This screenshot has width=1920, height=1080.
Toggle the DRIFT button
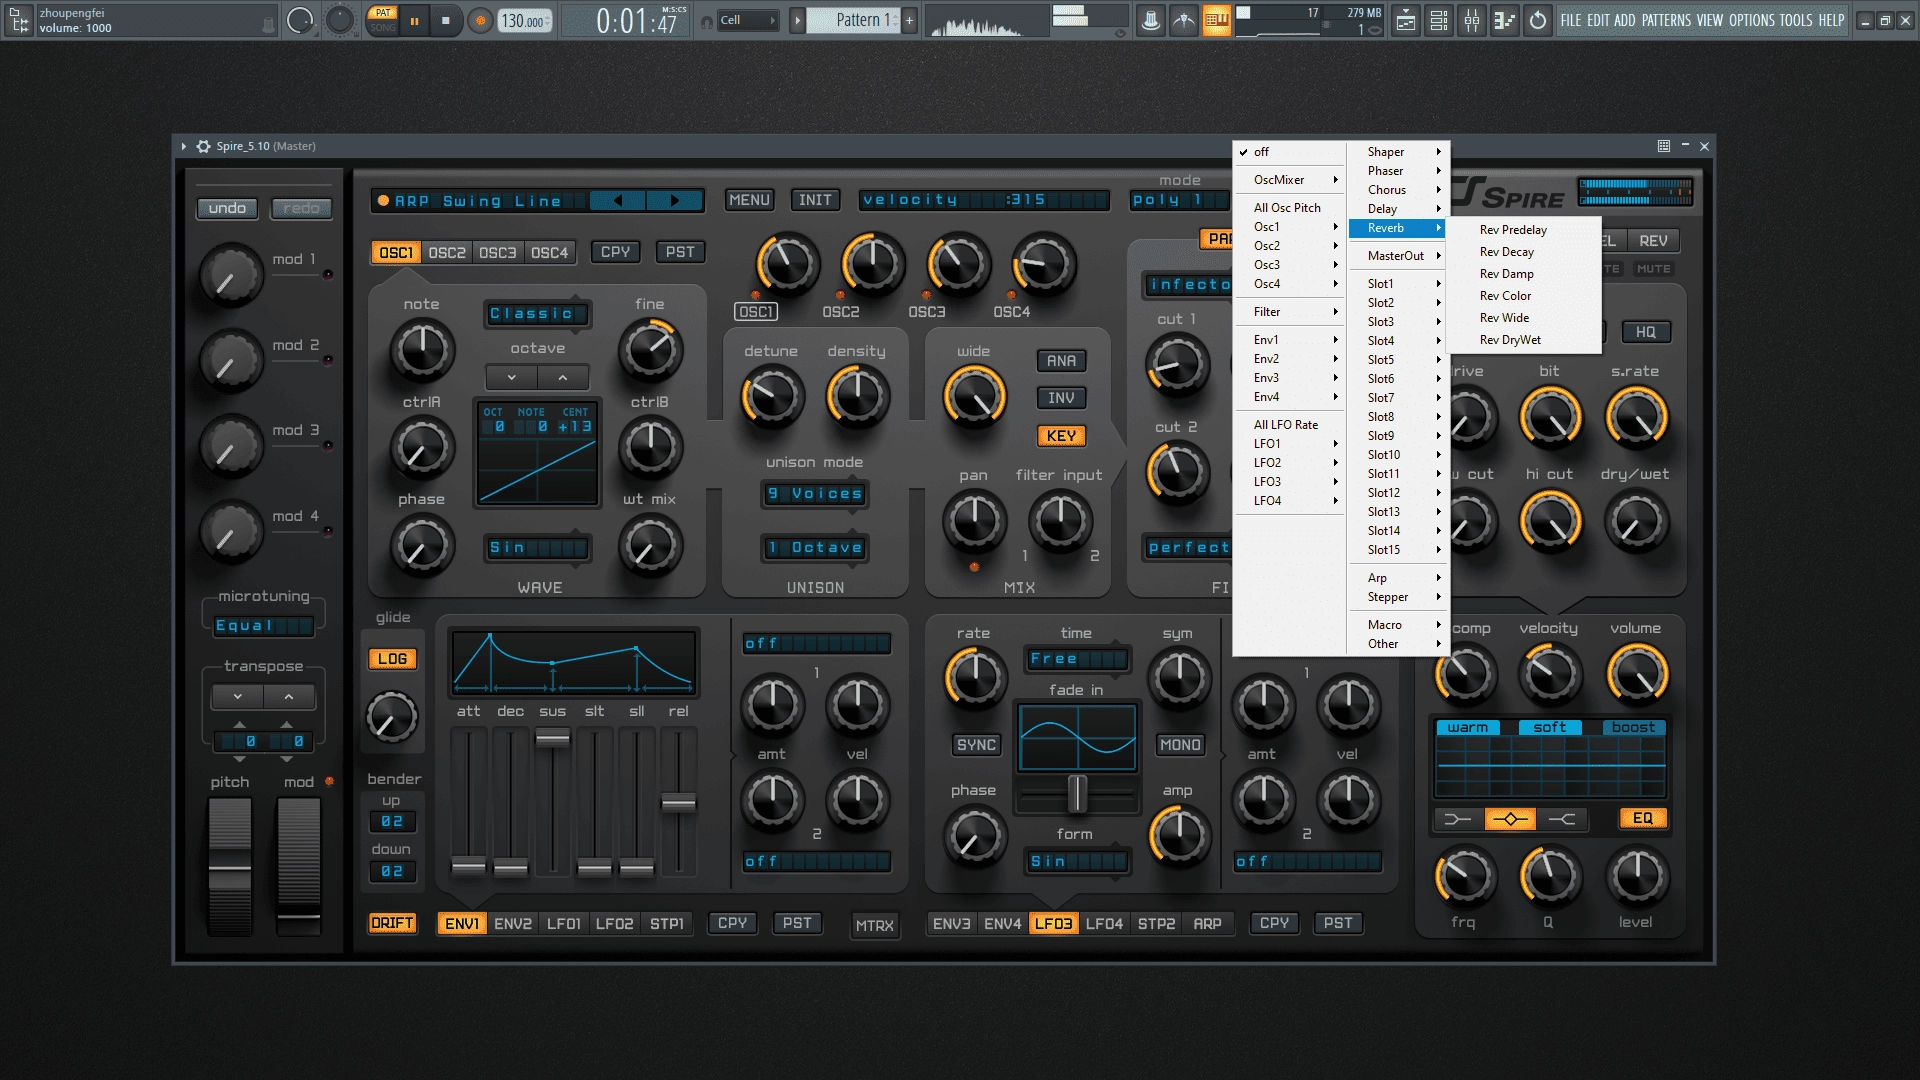coord(392,923)
